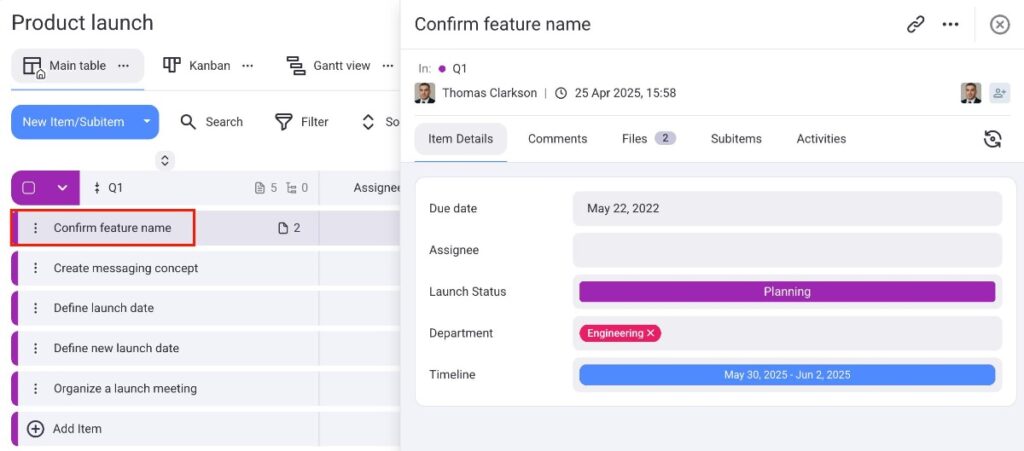Collapse the Q1 group with chevron

(x=62, y=188)
